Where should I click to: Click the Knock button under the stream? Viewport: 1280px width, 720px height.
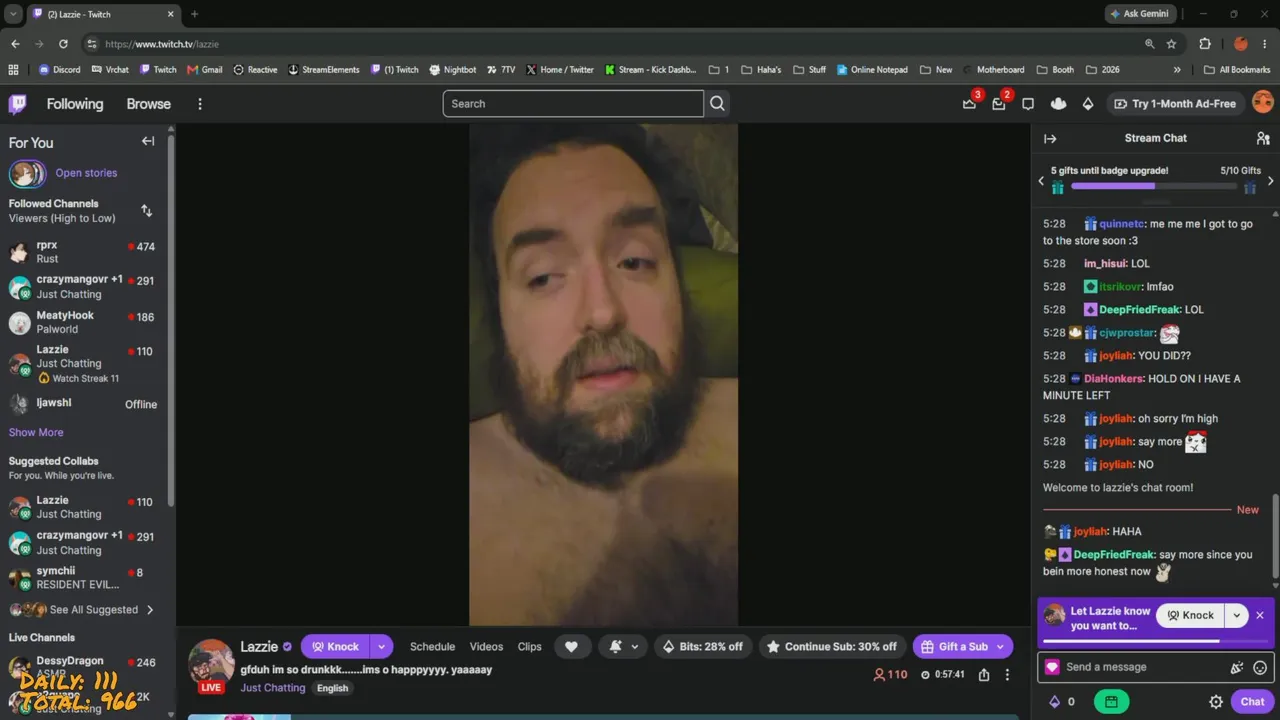click(335, 647)
